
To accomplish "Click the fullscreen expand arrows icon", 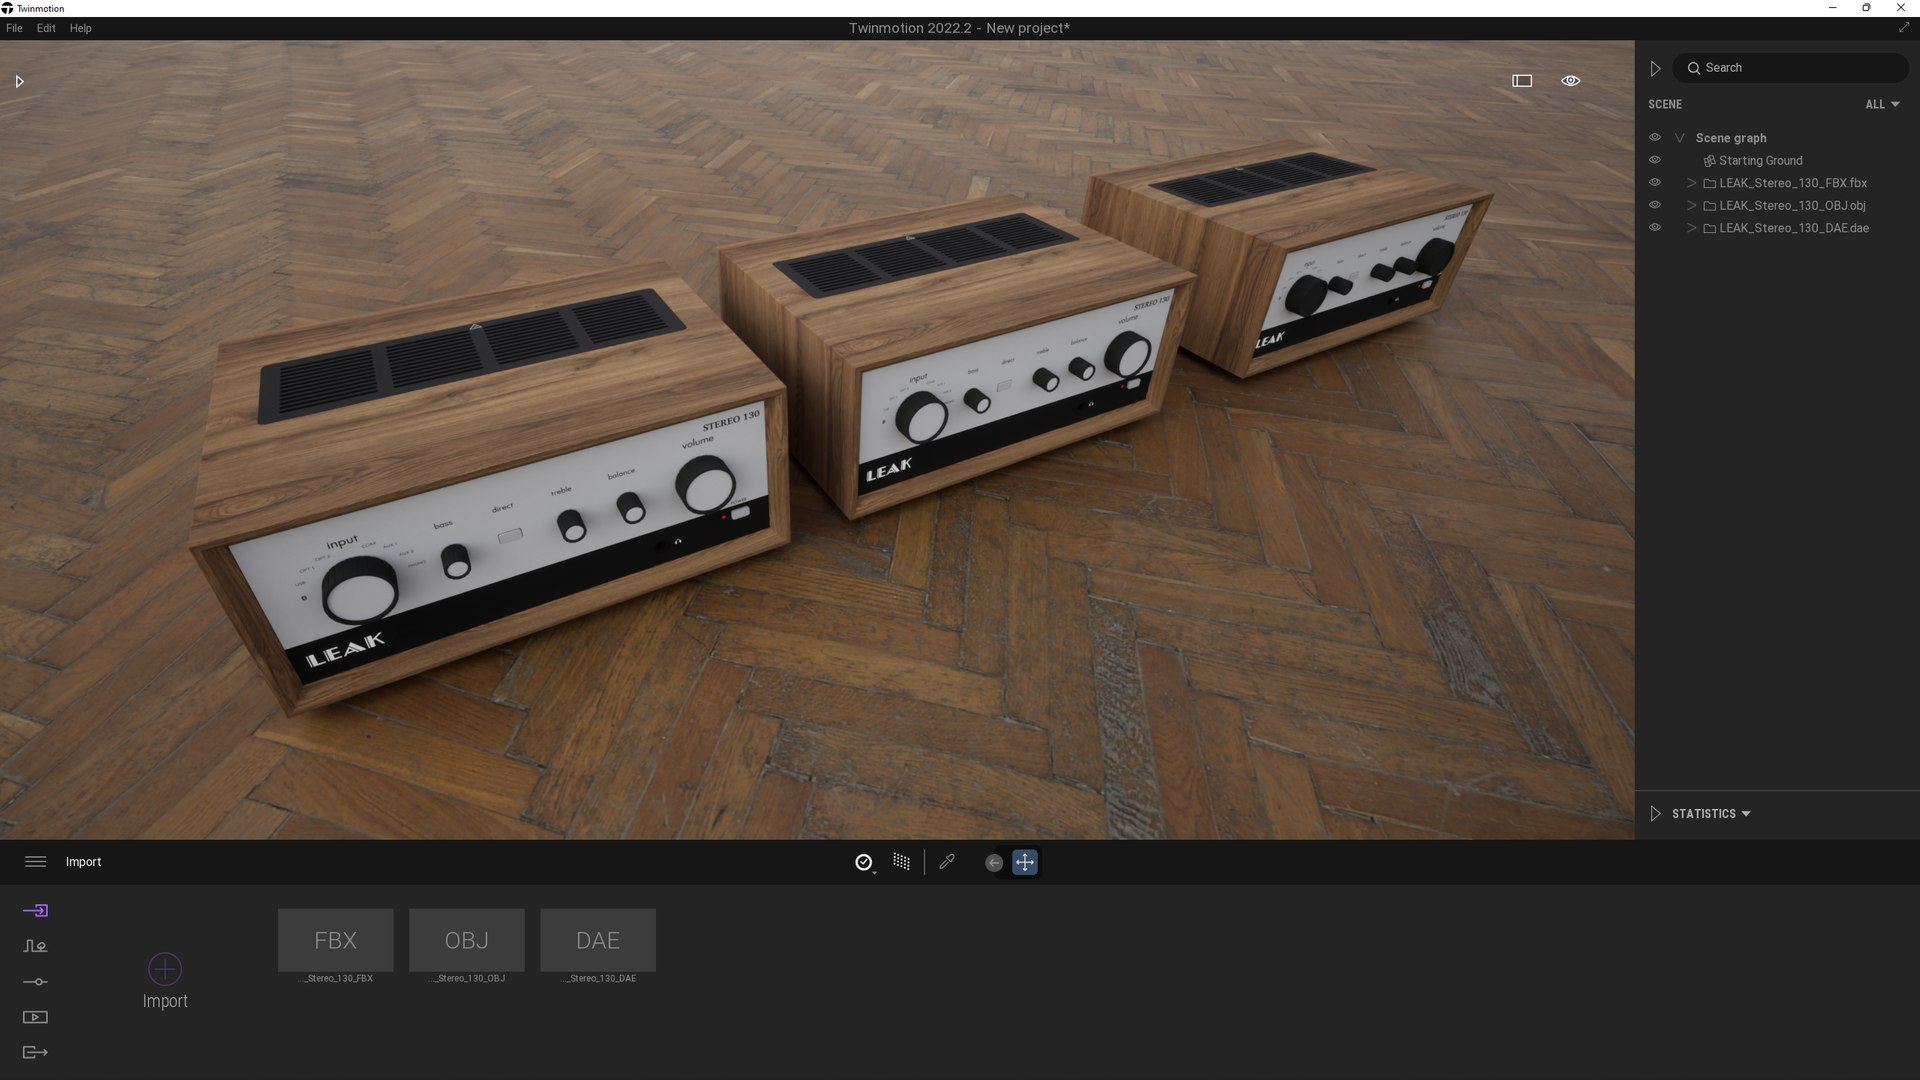I will tap(1904, 28).
